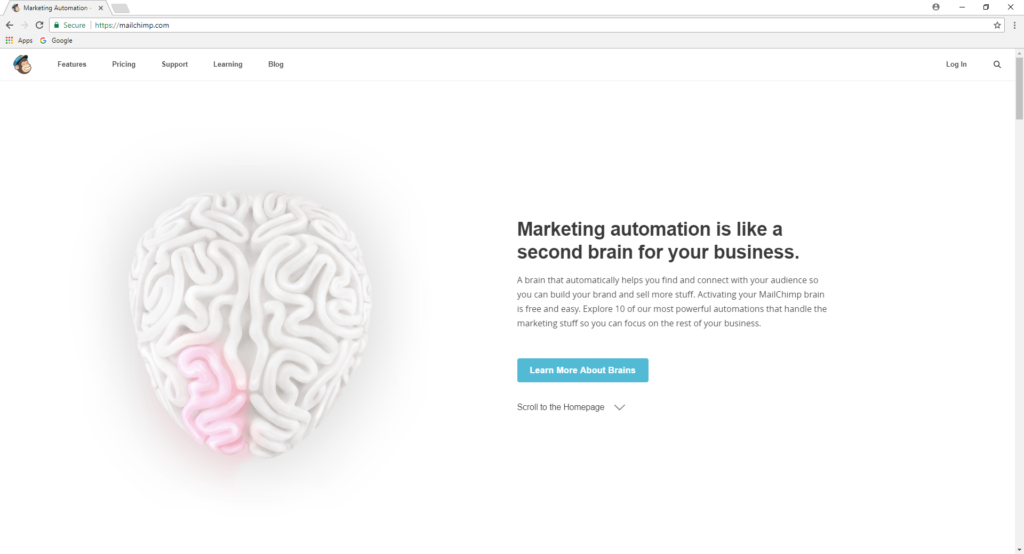Open the Features menu item

click(72, 64)
